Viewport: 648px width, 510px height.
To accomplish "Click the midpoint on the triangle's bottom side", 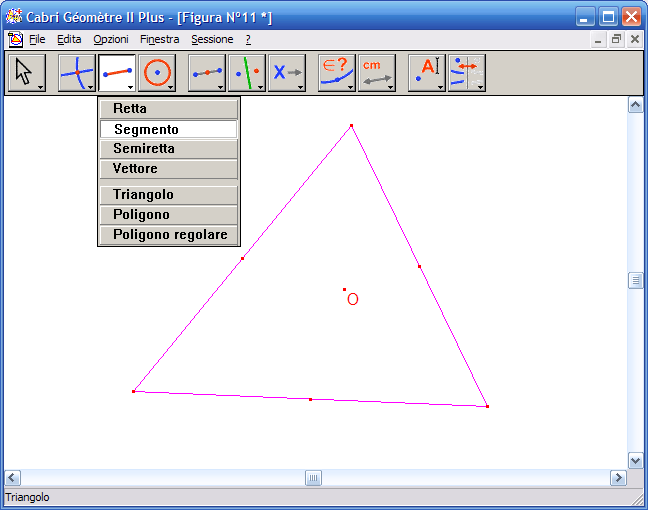I will (310, 400).
